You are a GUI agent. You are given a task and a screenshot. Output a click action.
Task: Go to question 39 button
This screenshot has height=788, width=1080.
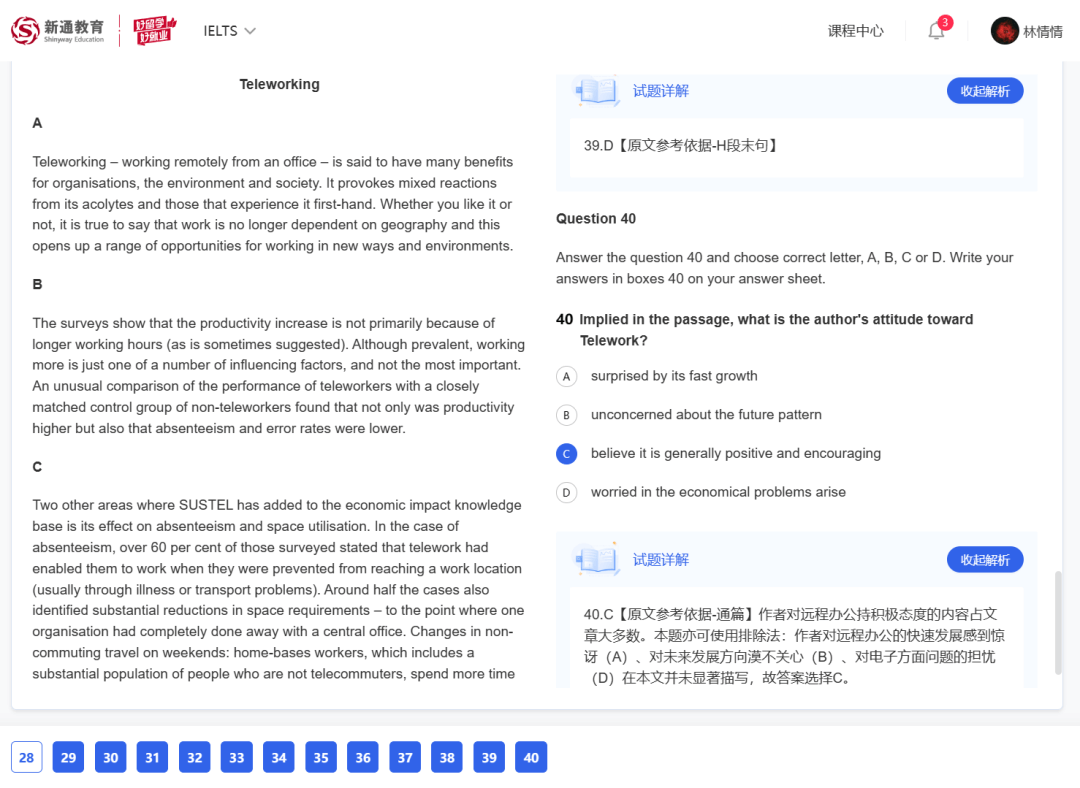[x=489, y=758]
